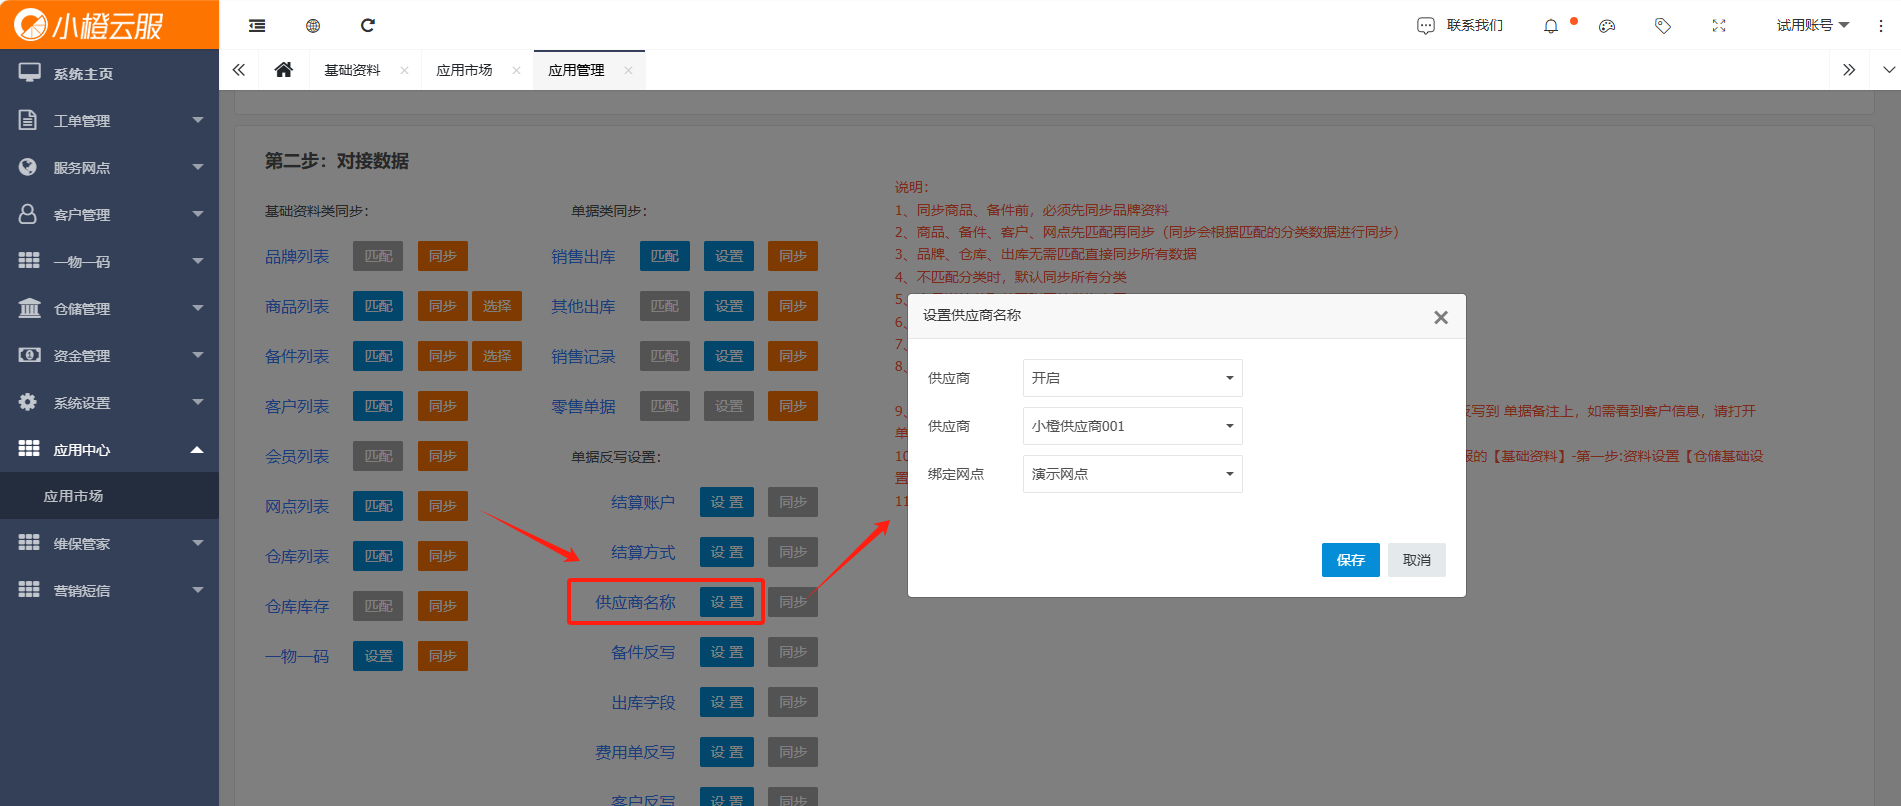Click the tag icon in header
This screenshot has width=1901, height=806.
(x=1663, y=26)
